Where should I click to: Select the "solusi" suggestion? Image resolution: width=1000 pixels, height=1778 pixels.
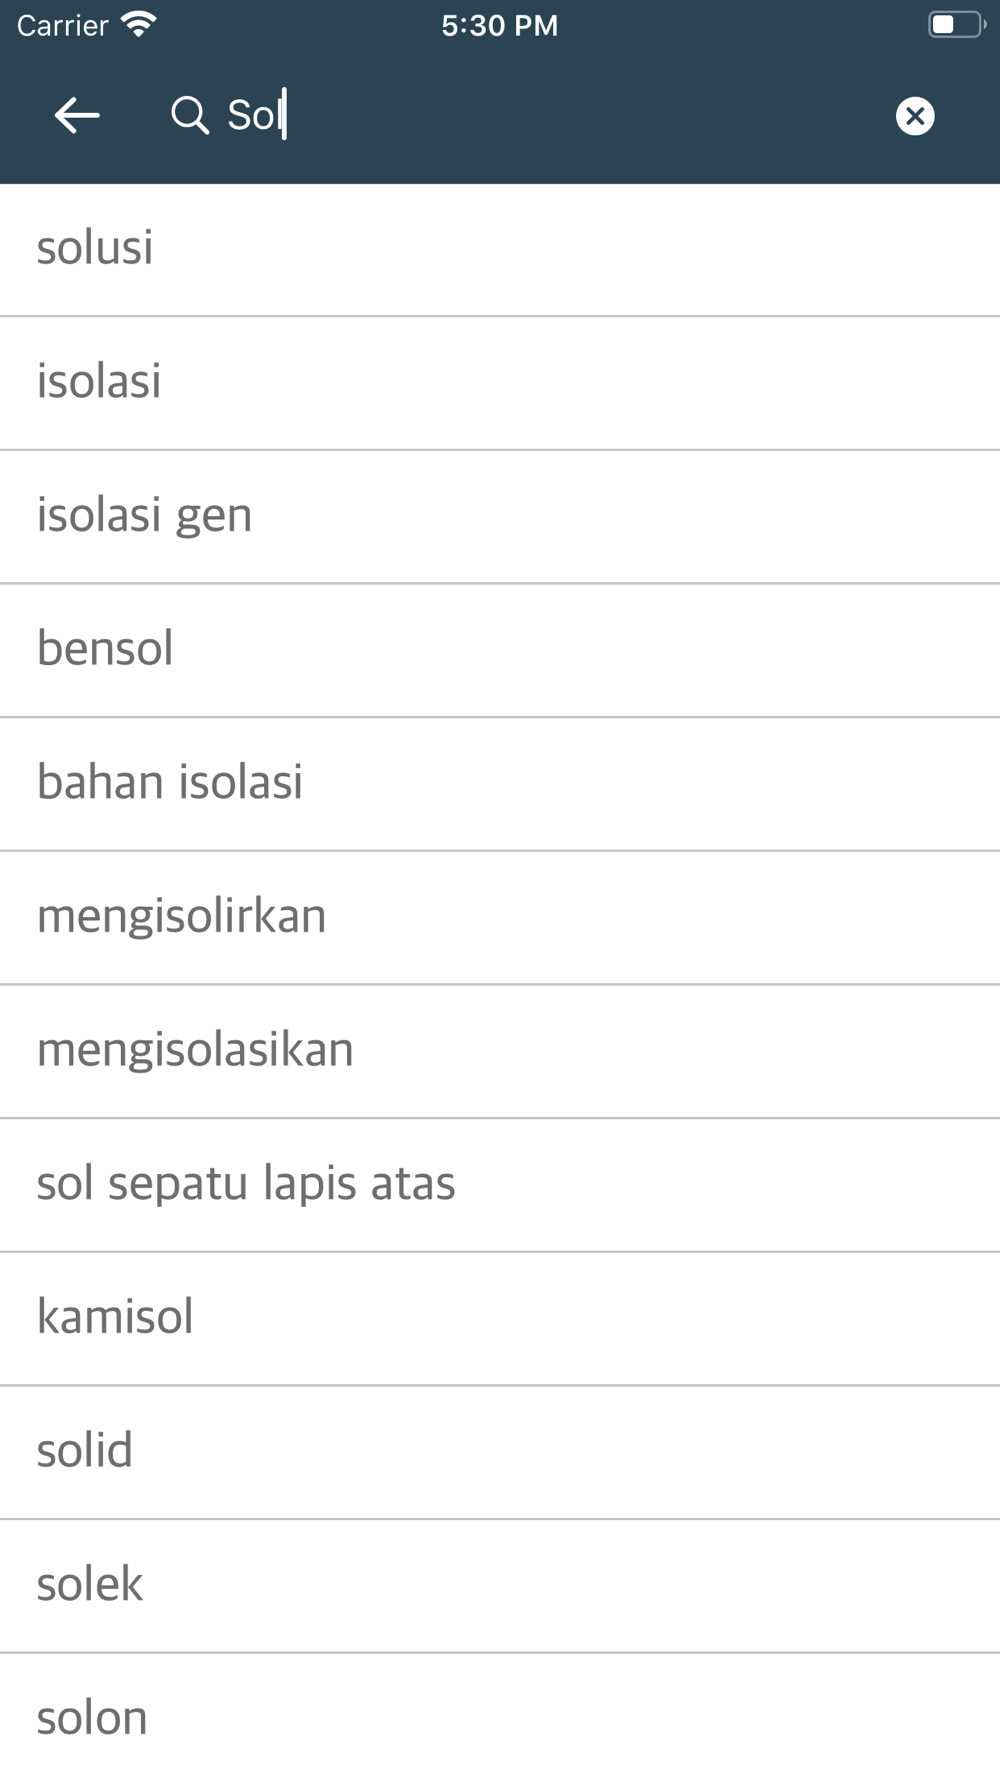(x=500, y=250)
